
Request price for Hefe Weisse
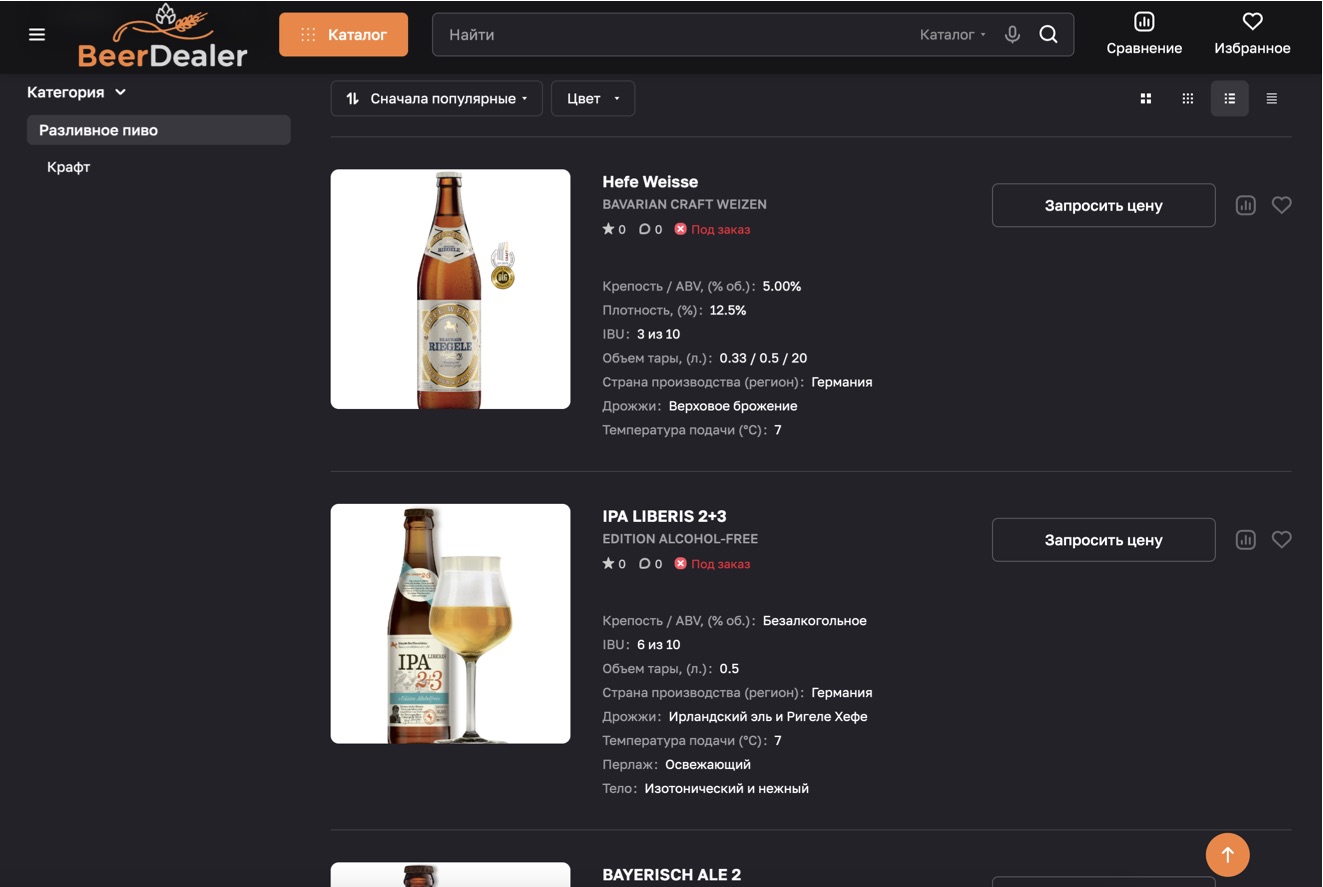(x=1104, y=205)
